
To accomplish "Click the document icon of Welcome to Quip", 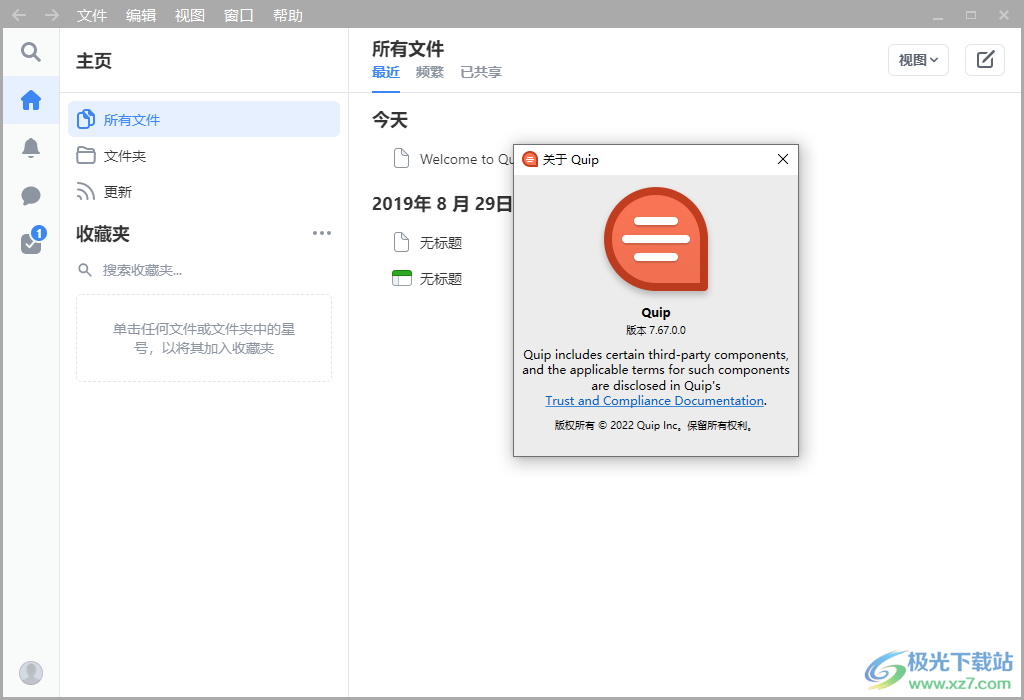I will [402, 158].
